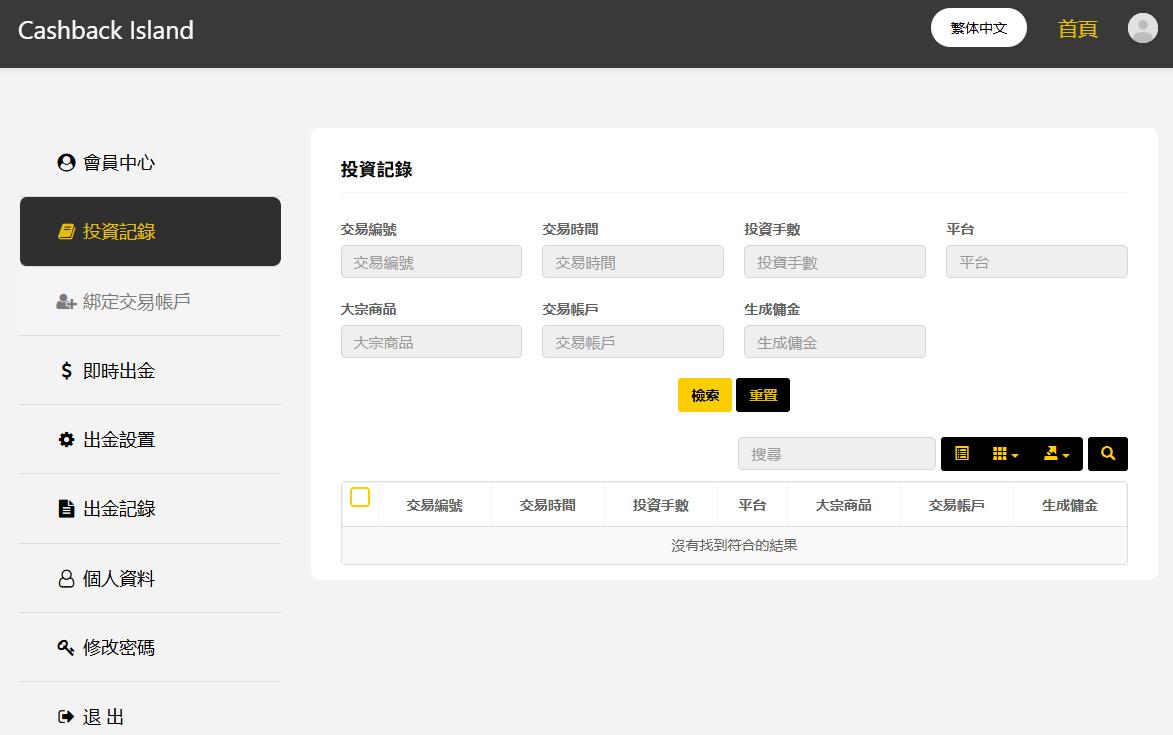Click the 沒有找到符合的結果 empty row
Viewport: 1173px width, 735px height.
point(734,546)
